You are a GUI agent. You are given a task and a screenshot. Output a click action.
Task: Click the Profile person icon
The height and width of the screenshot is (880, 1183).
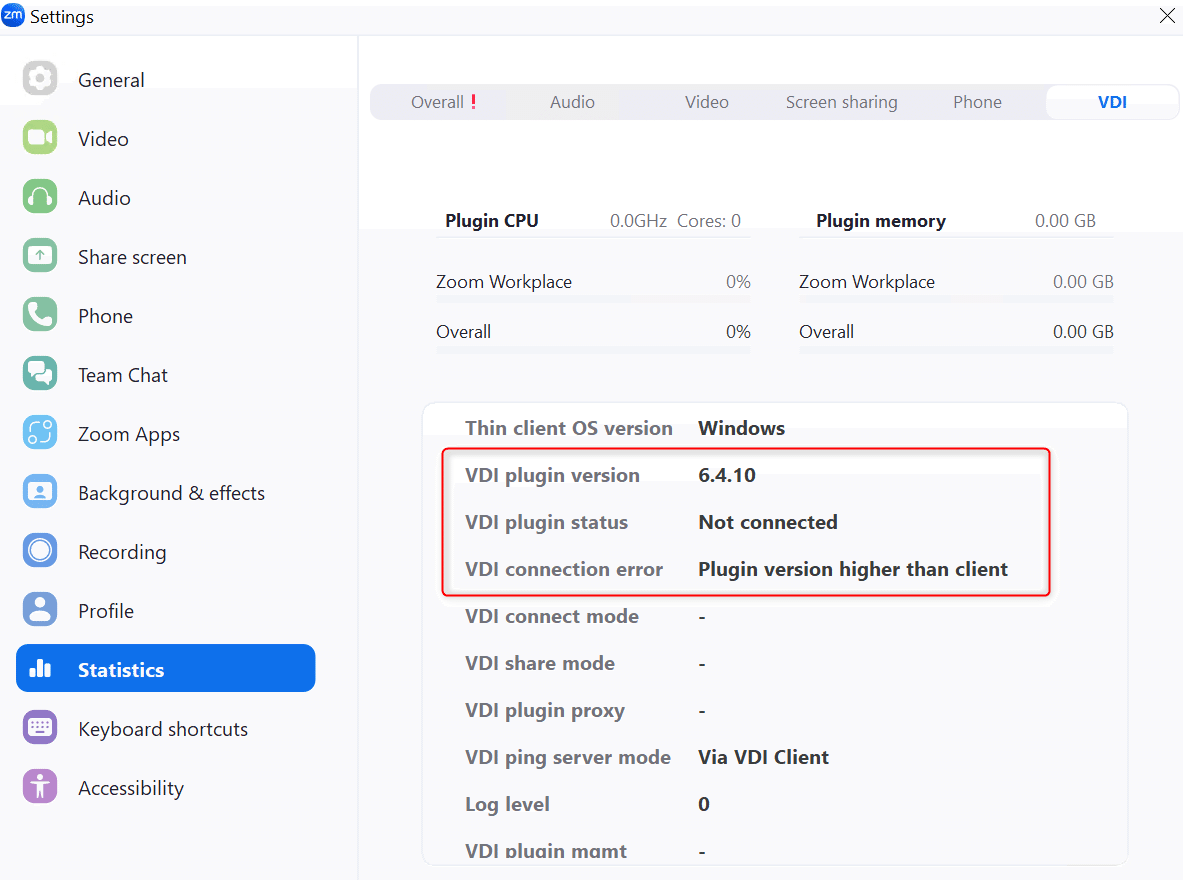pos(40,610)
